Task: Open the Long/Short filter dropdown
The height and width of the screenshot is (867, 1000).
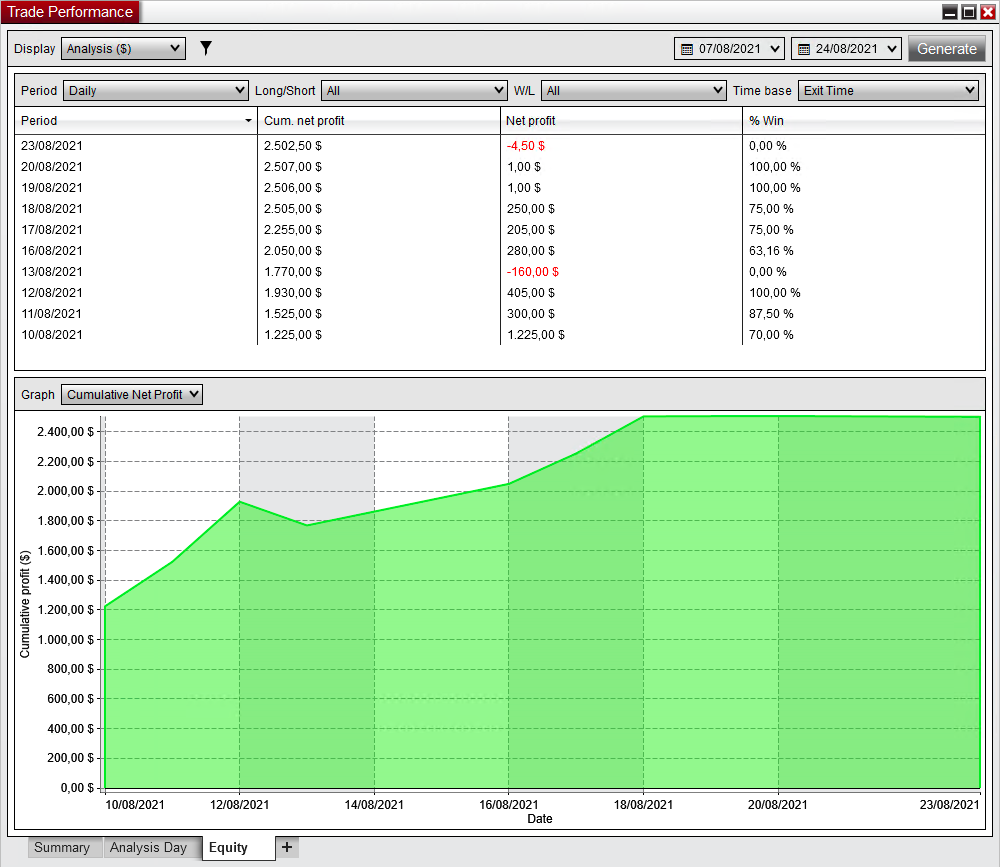Action: pyautogui.click(x=414, y=90)
